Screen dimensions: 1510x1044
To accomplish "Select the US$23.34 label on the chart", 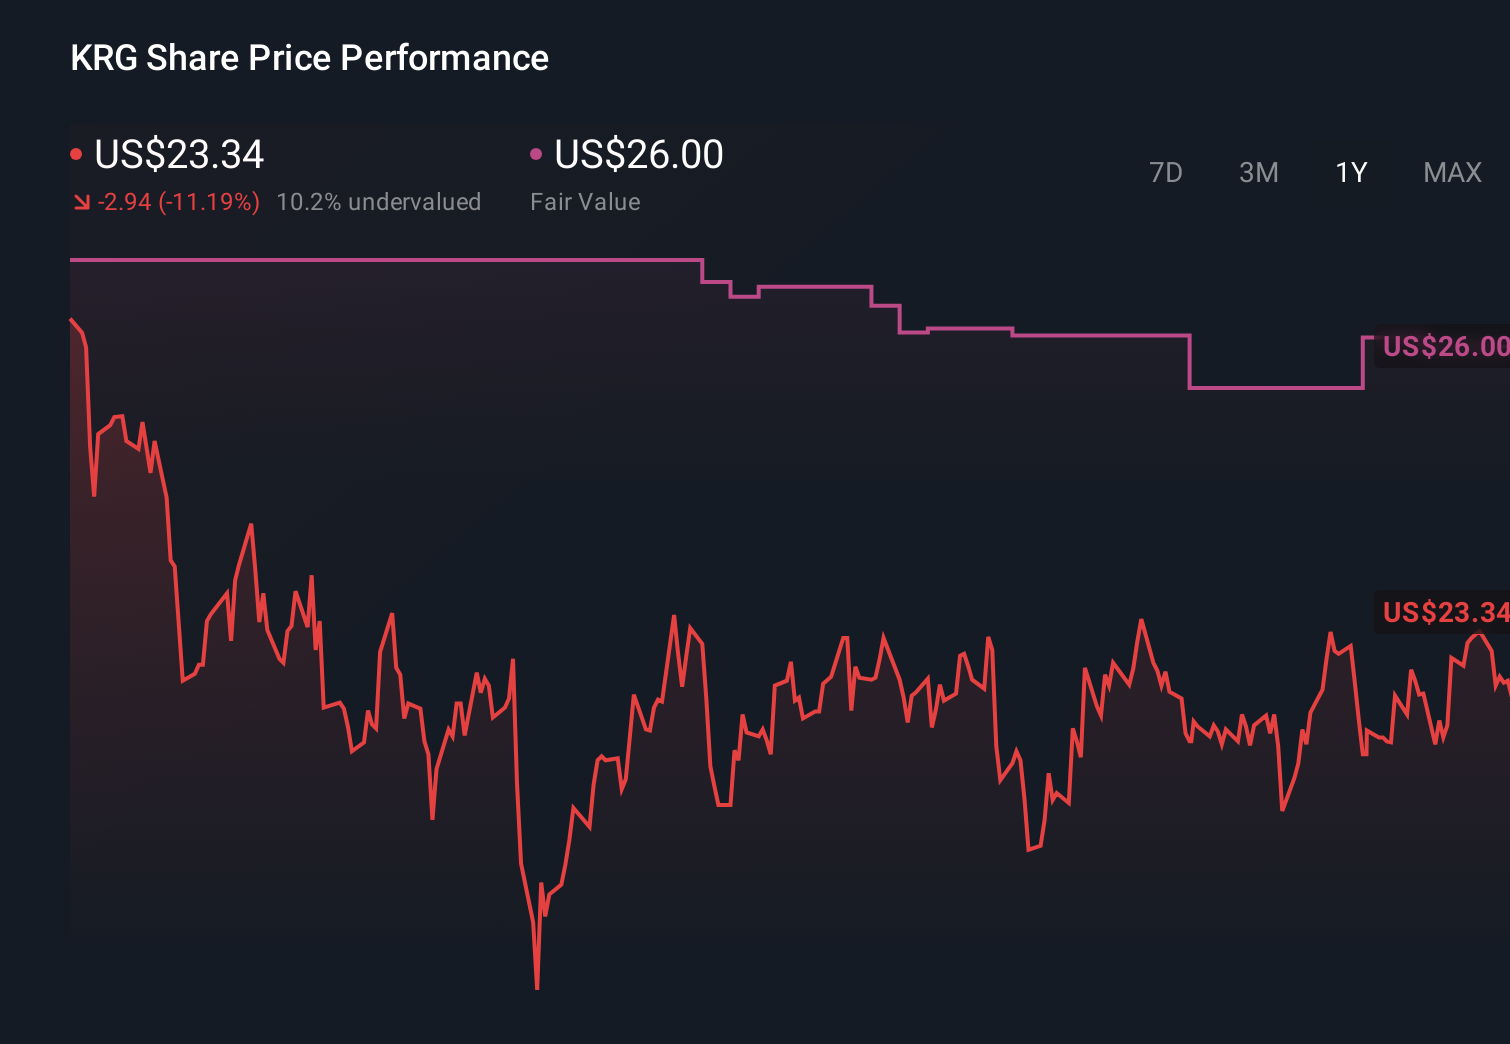I will point(1444,613).
